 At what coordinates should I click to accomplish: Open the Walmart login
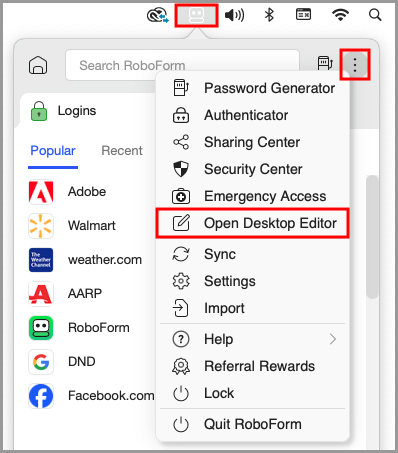(92, 226)
